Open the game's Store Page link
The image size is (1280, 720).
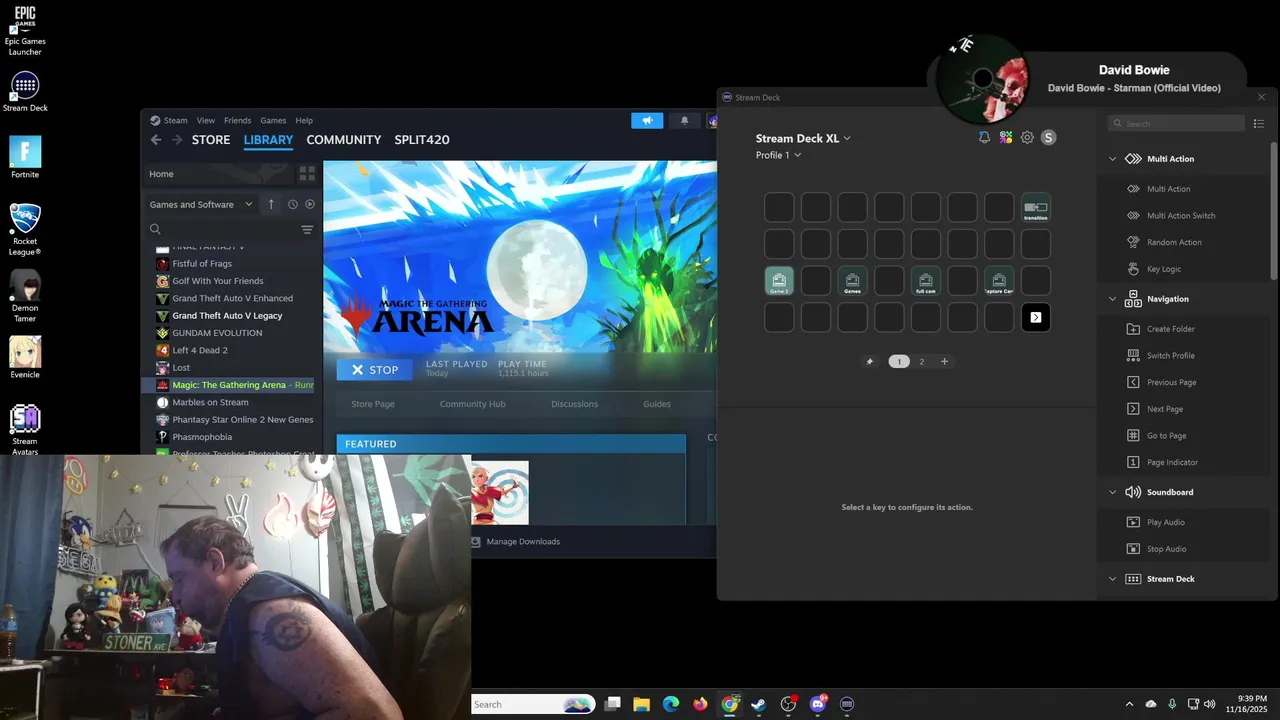pos(373,404)
